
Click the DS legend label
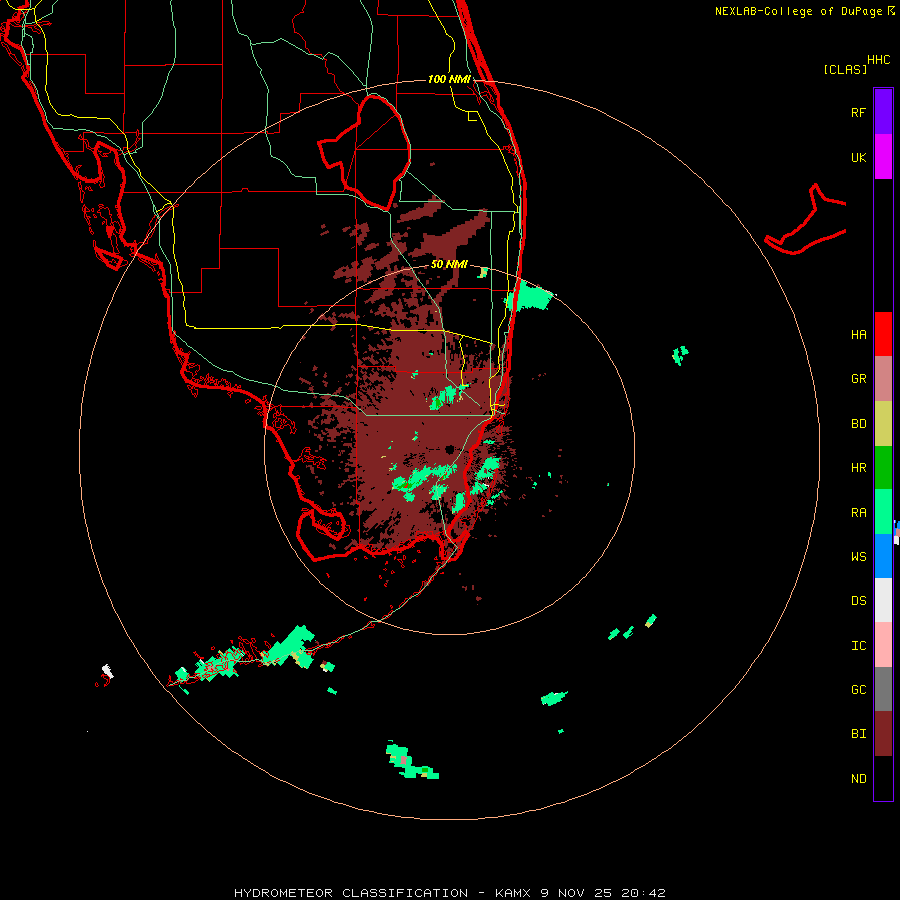[x=858, y=601]
